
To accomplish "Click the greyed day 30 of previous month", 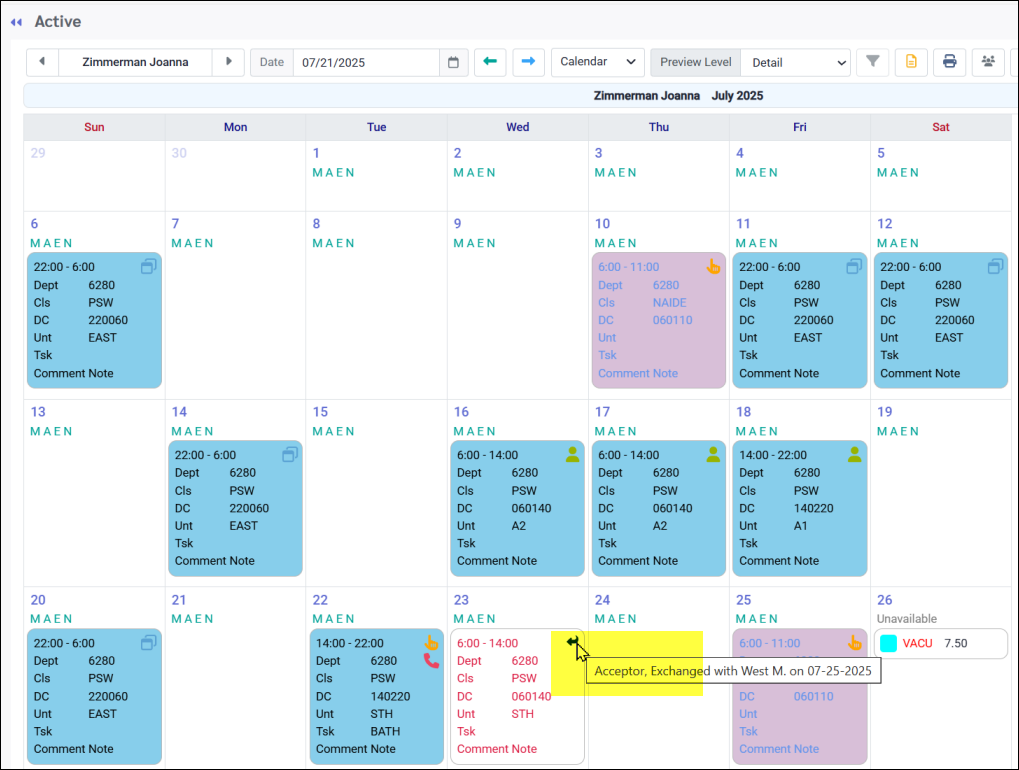I will [x=179, y=153].
